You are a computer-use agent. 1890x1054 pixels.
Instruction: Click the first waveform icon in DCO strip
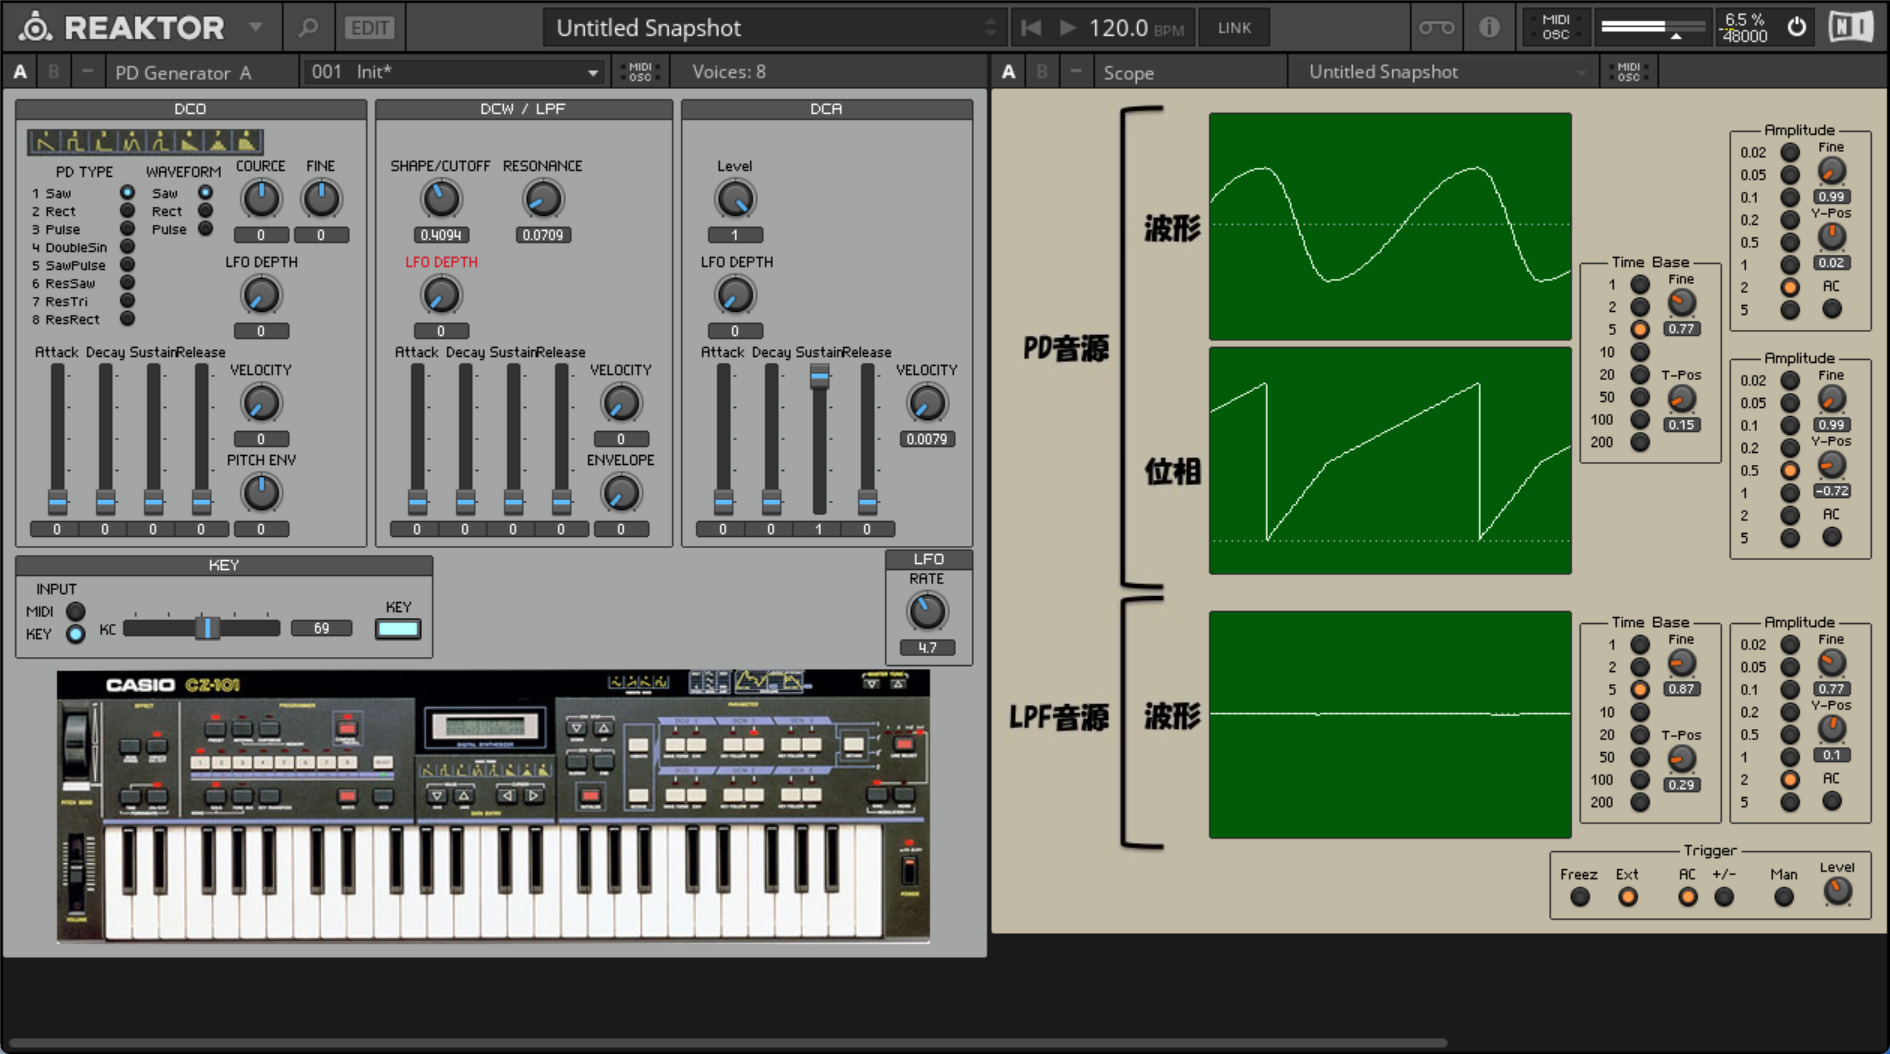click(44, 142)
